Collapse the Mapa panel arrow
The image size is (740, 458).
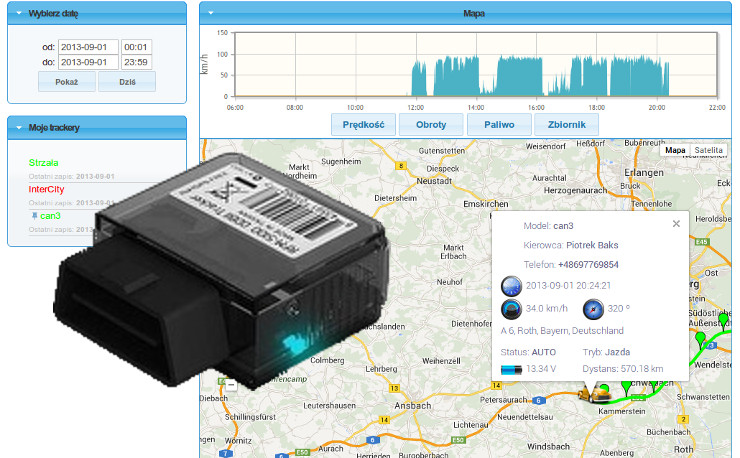pyautogui.click(x=210, y=13)
